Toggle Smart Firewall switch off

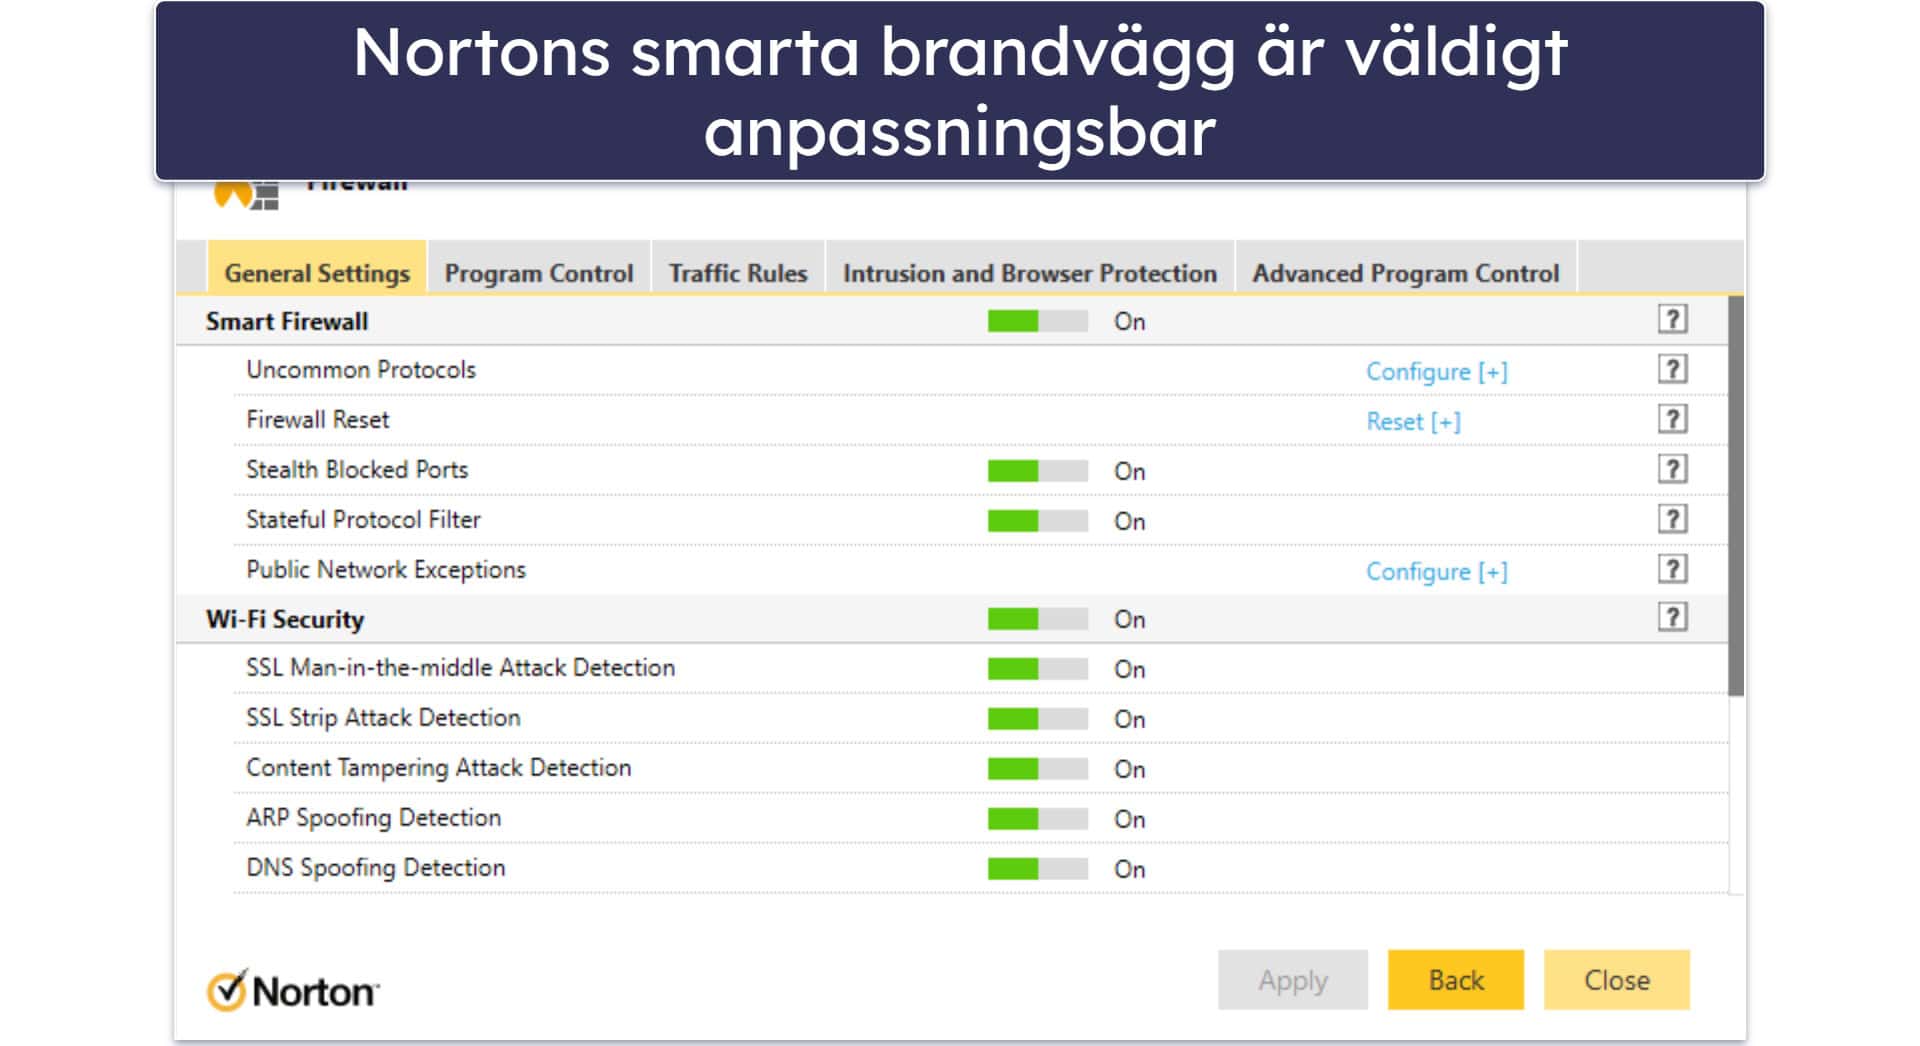click(x=1037, y=321)
